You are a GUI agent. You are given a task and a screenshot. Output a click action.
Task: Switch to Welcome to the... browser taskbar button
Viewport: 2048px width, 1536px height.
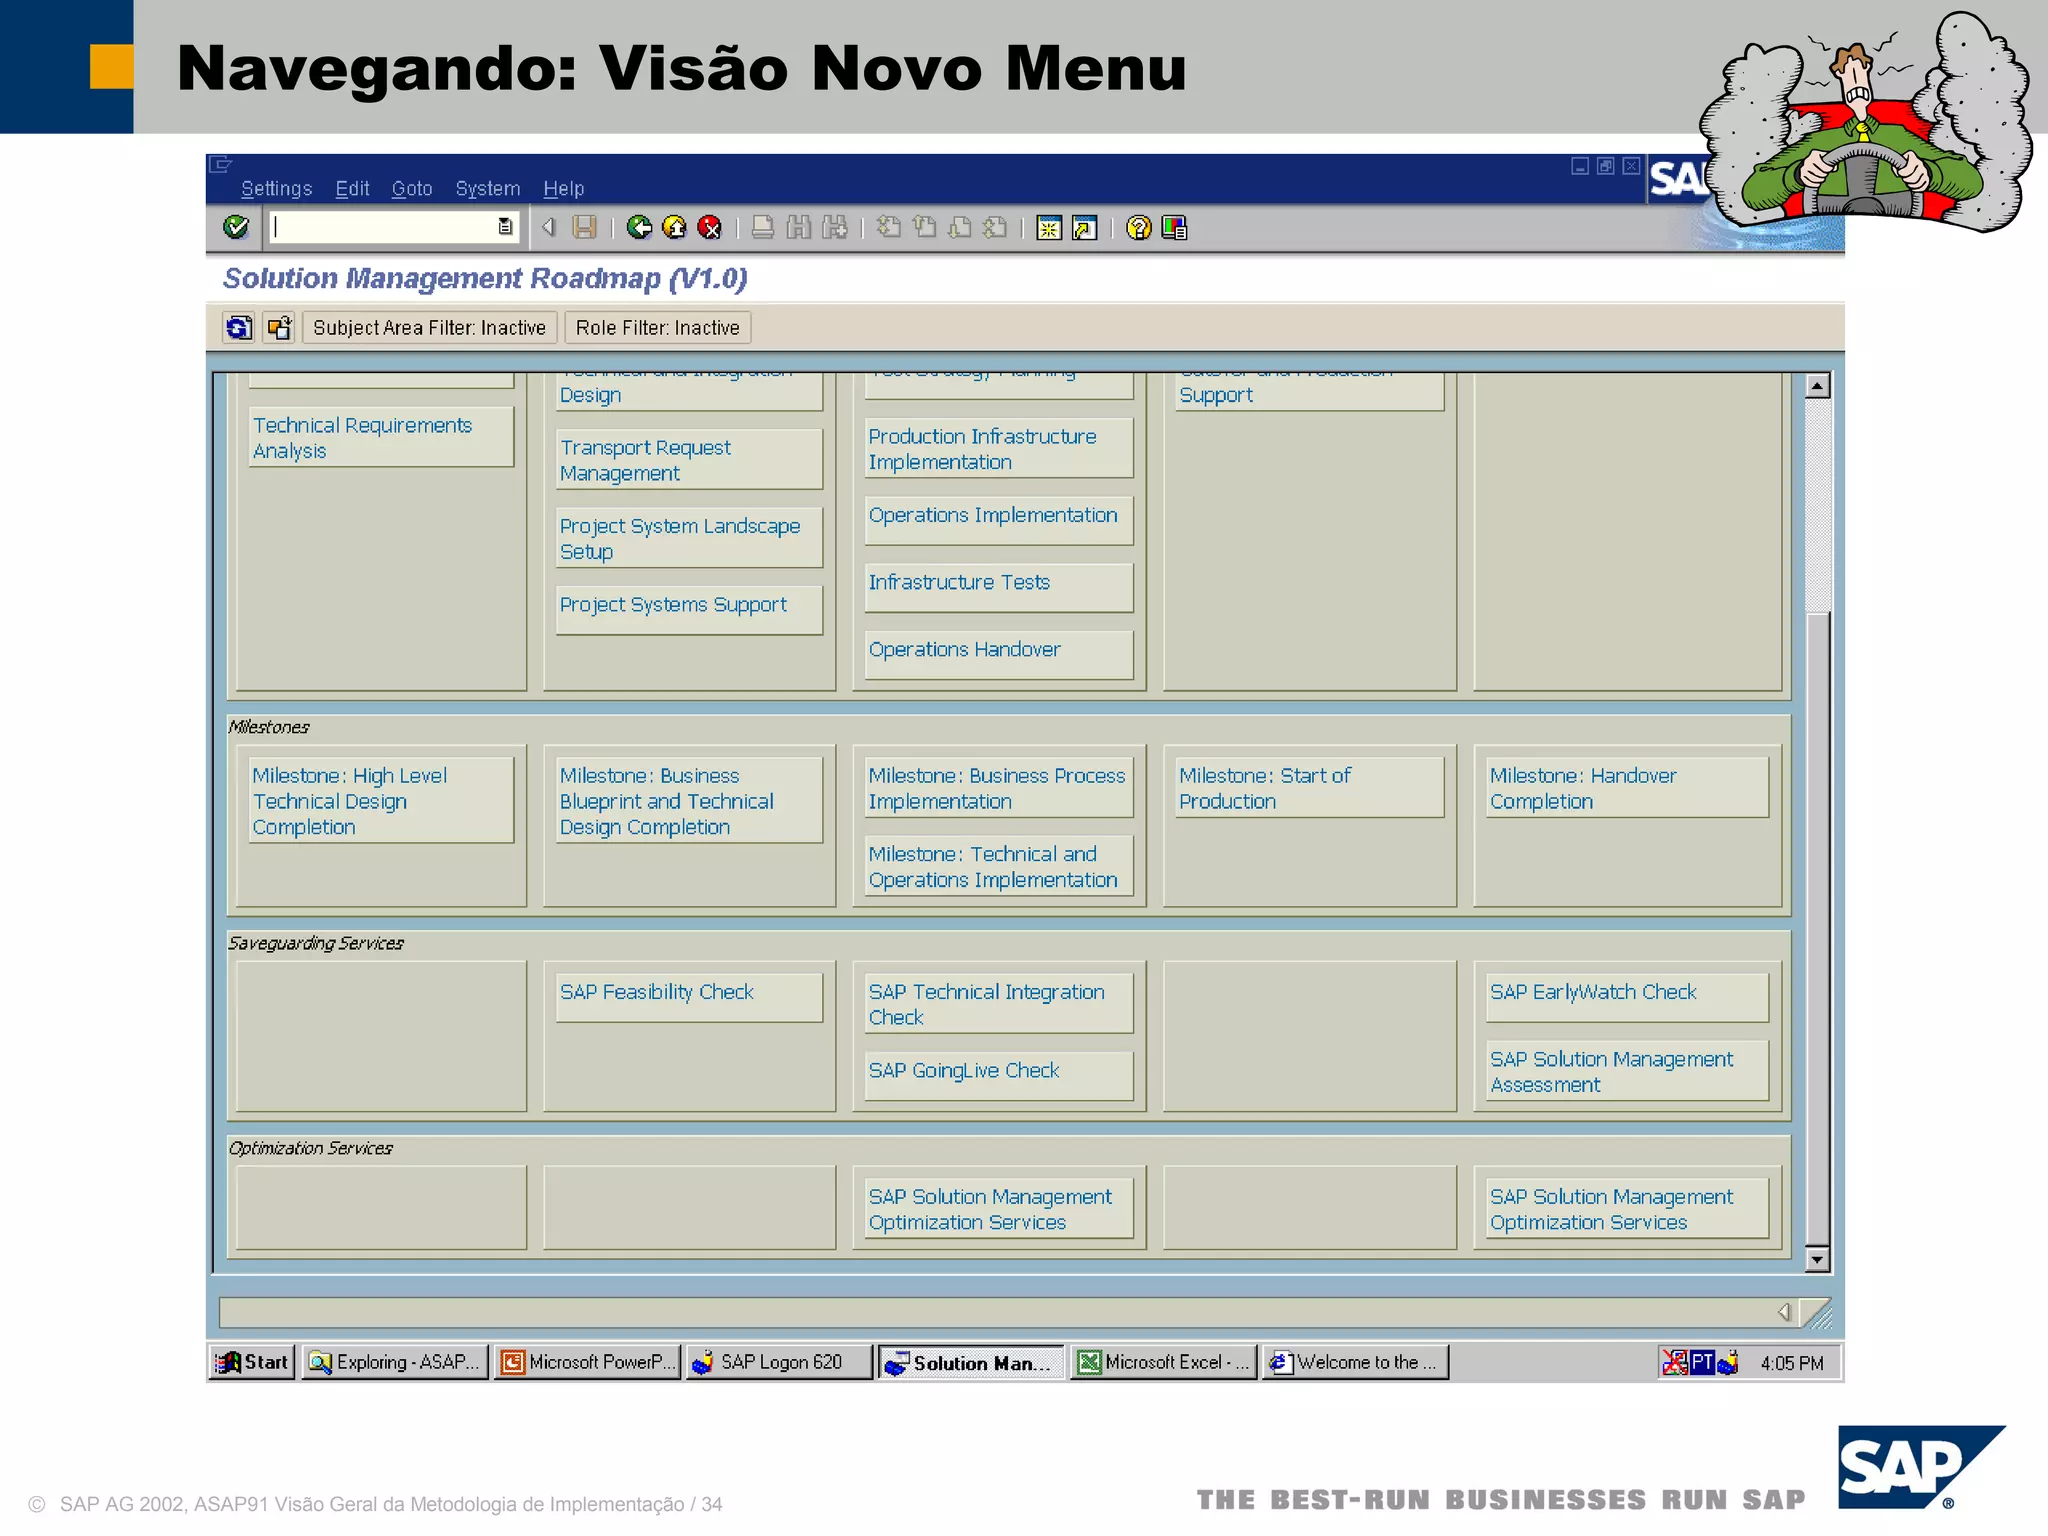[1356, 1362]
